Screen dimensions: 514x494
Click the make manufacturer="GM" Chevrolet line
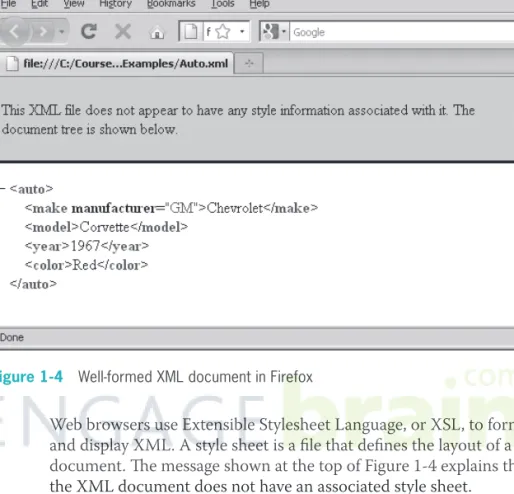(171, 208)
